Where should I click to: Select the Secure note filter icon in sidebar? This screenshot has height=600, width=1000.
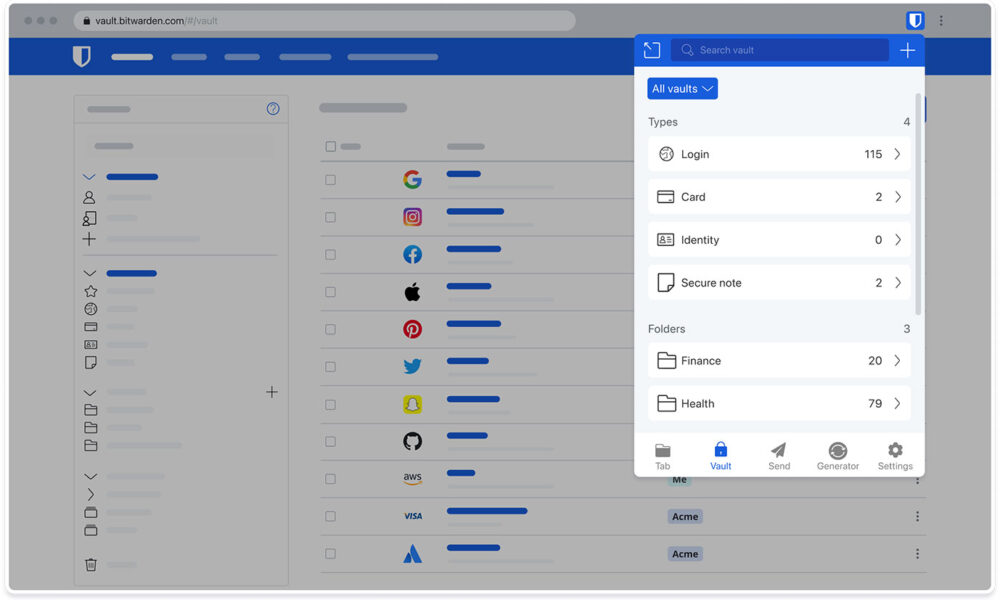pyautogui.click(x=91, y=362)
